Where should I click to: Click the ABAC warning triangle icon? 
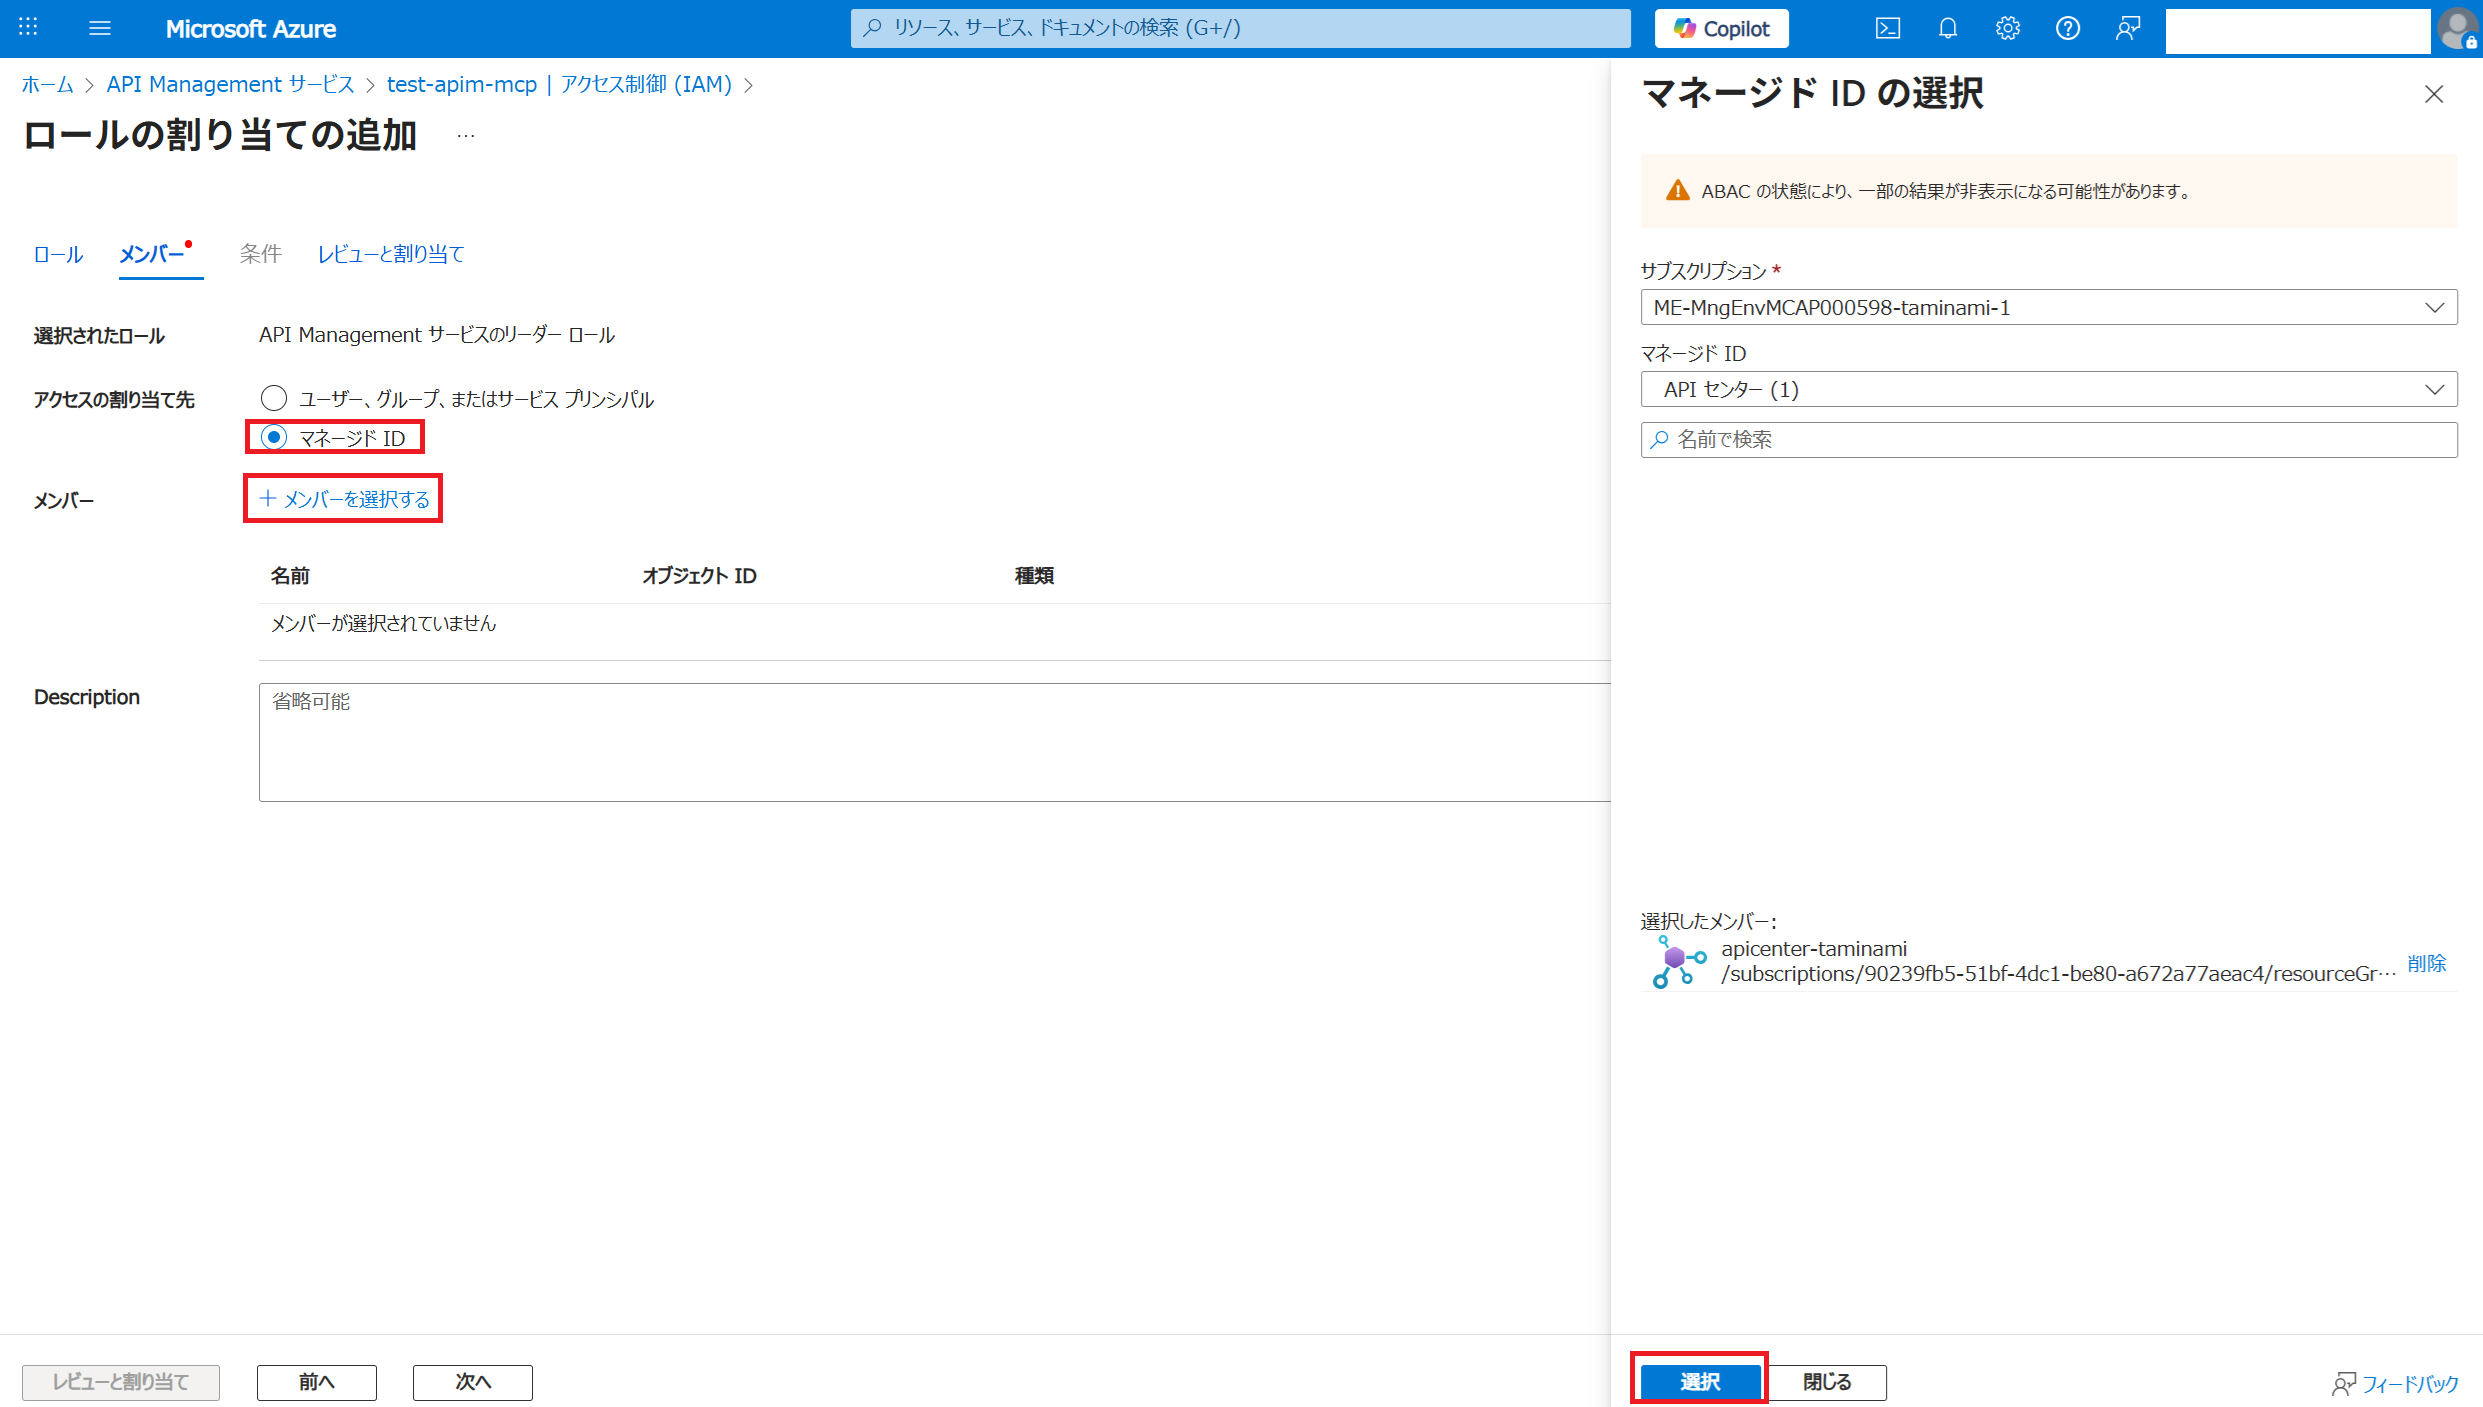1677,190
